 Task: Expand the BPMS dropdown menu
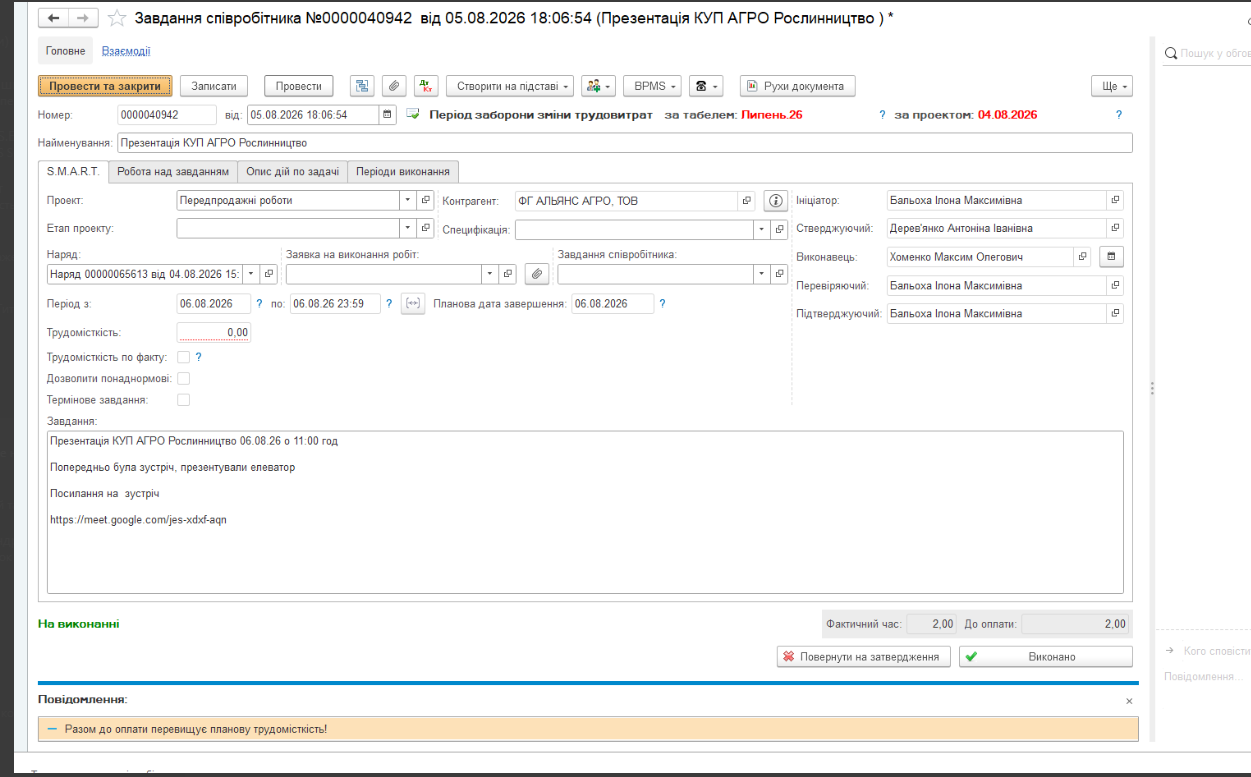click(x=652, y=86)
